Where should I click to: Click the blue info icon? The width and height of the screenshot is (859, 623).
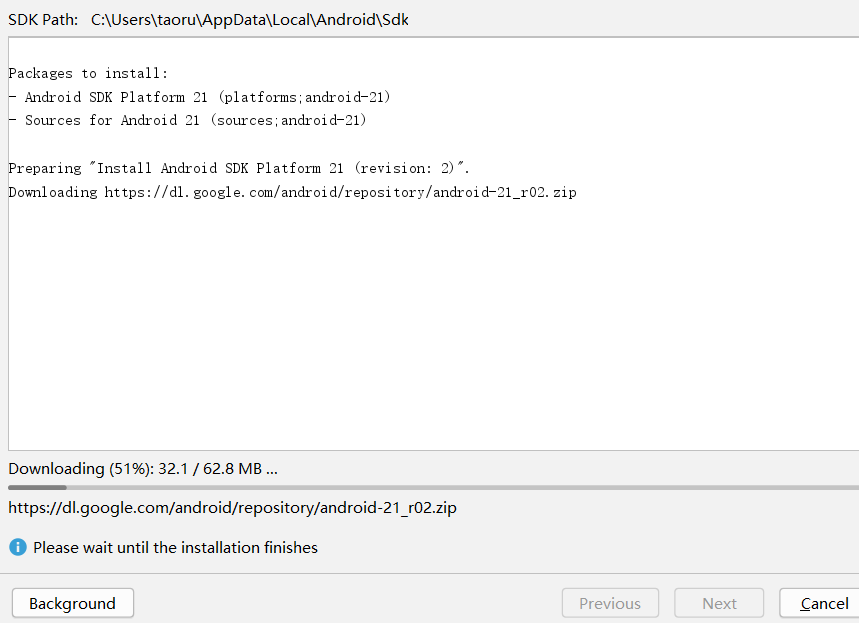tap(18, 547)
